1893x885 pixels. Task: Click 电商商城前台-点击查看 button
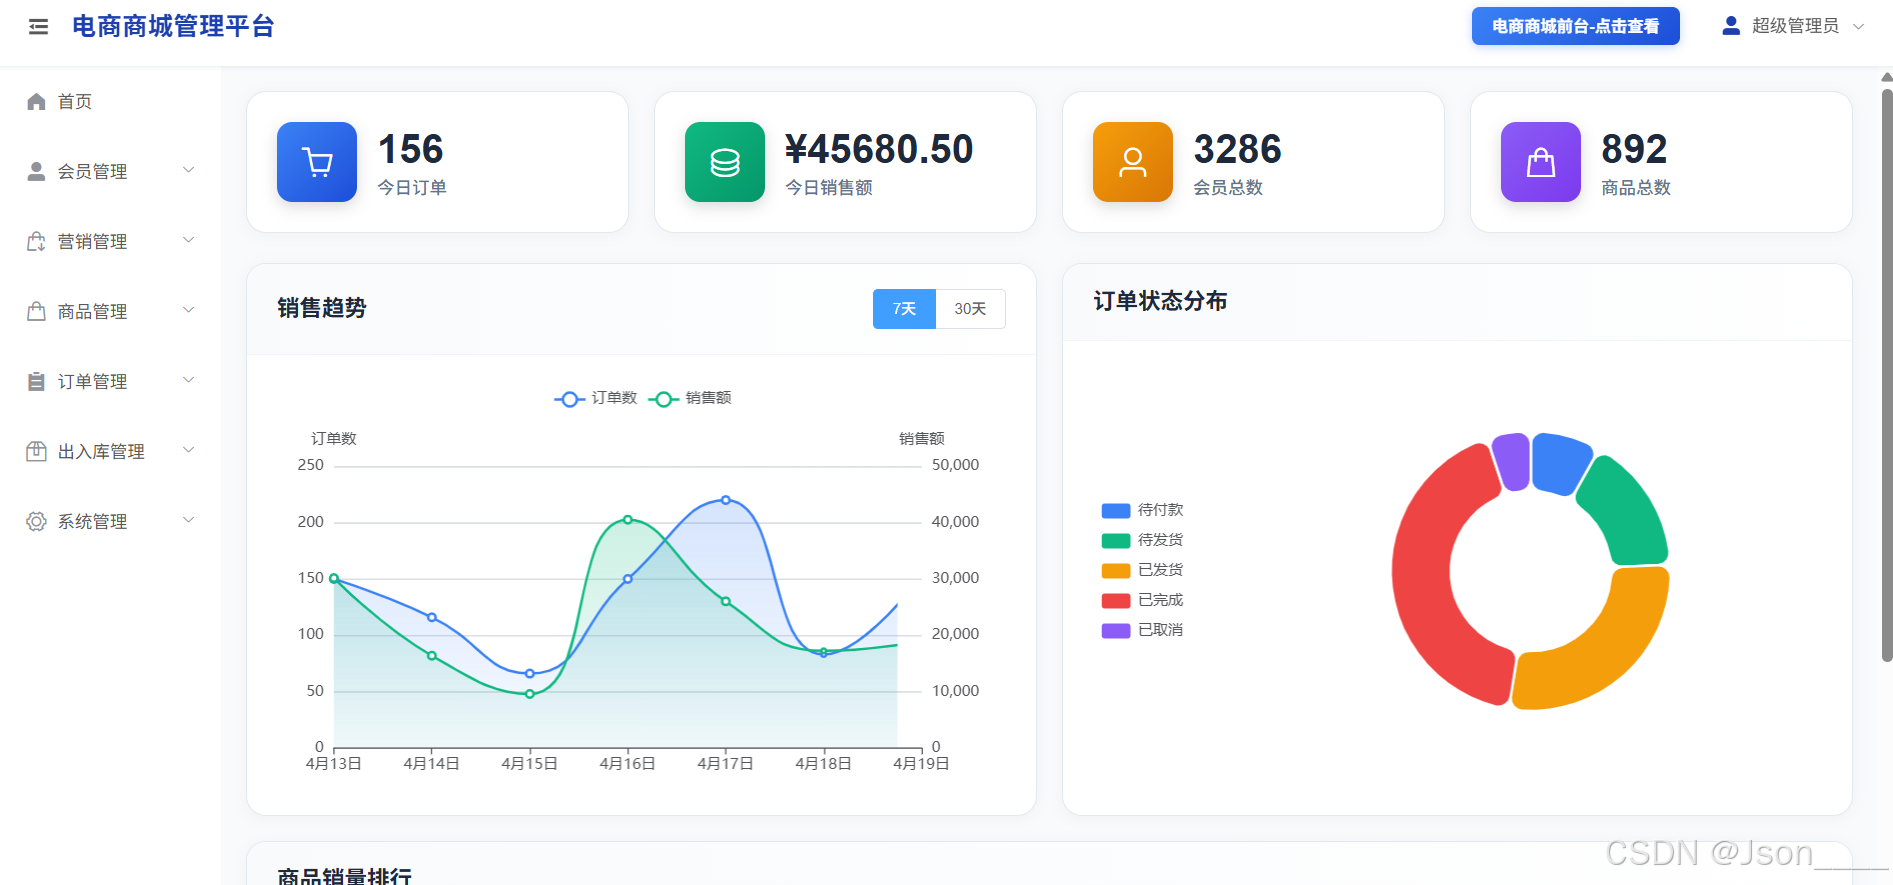coord(1575,26)
